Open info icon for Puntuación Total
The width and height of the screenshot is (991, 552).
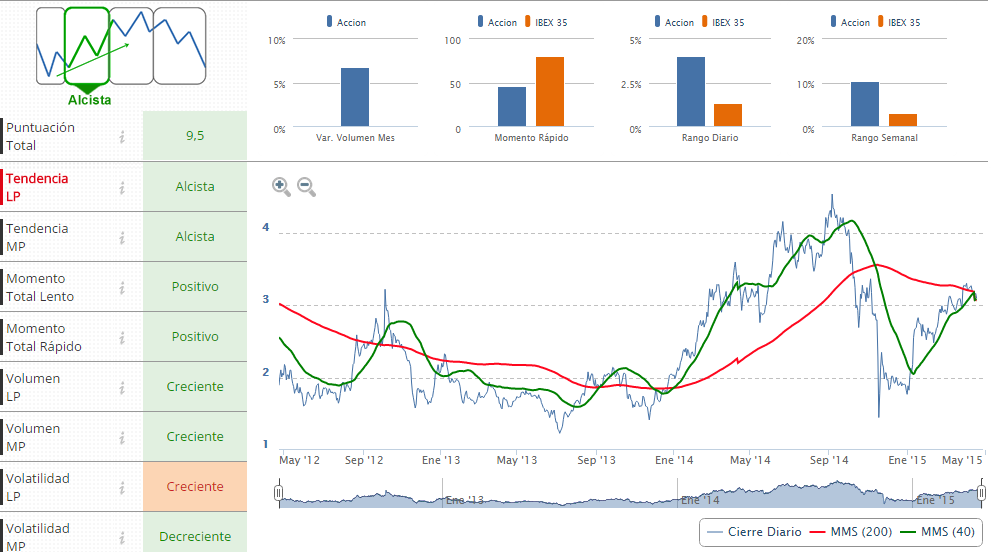[x=122, y=137]
